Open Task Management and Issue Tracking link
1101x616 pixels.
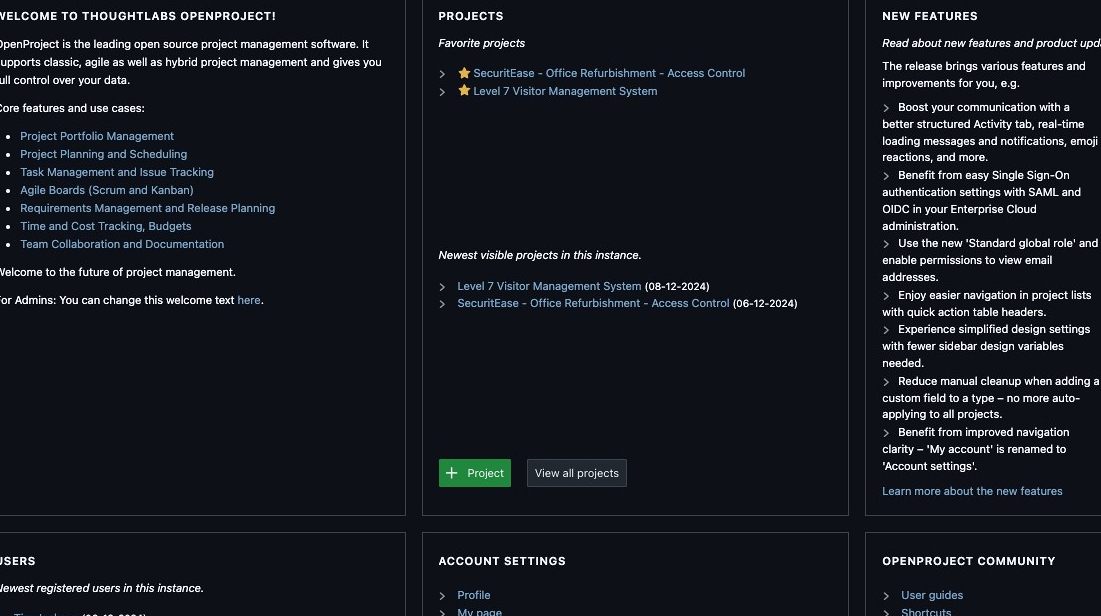[x=117, y=172]
